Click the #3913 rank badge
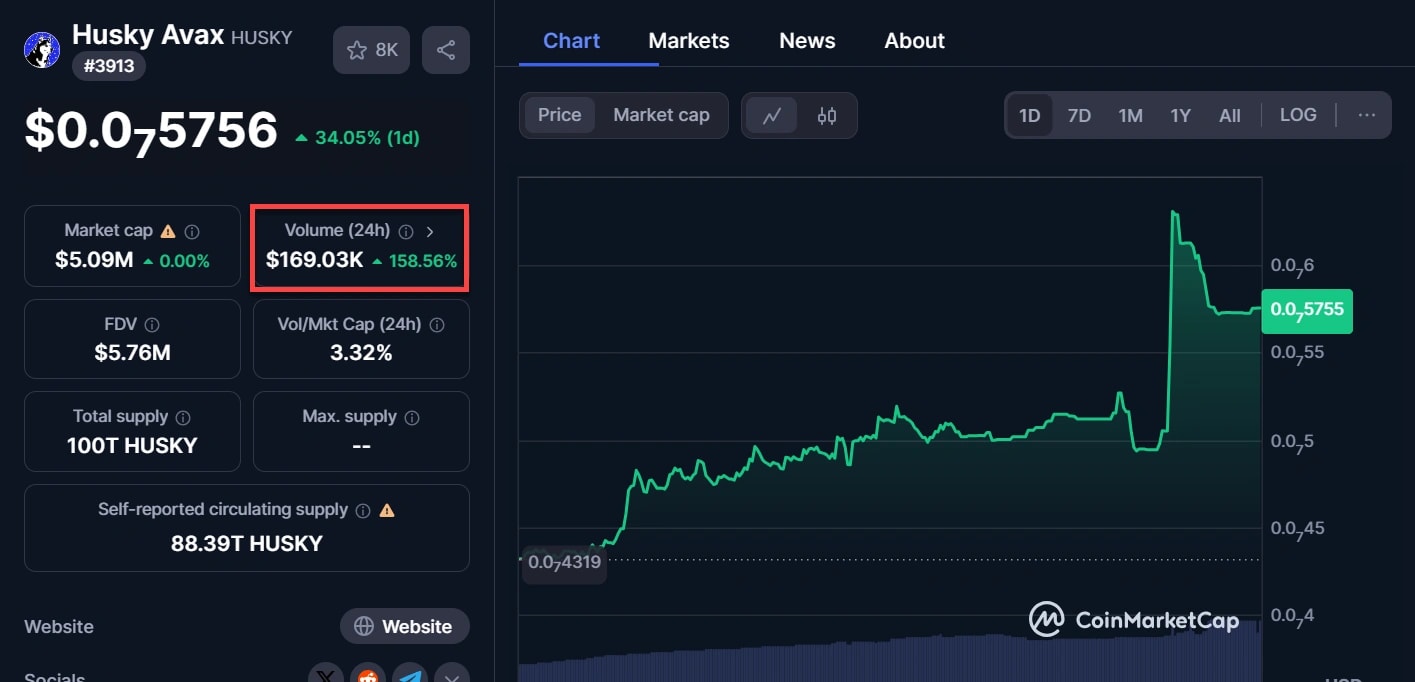Viewport: 1415px width, 682px height. coord(109,66)
